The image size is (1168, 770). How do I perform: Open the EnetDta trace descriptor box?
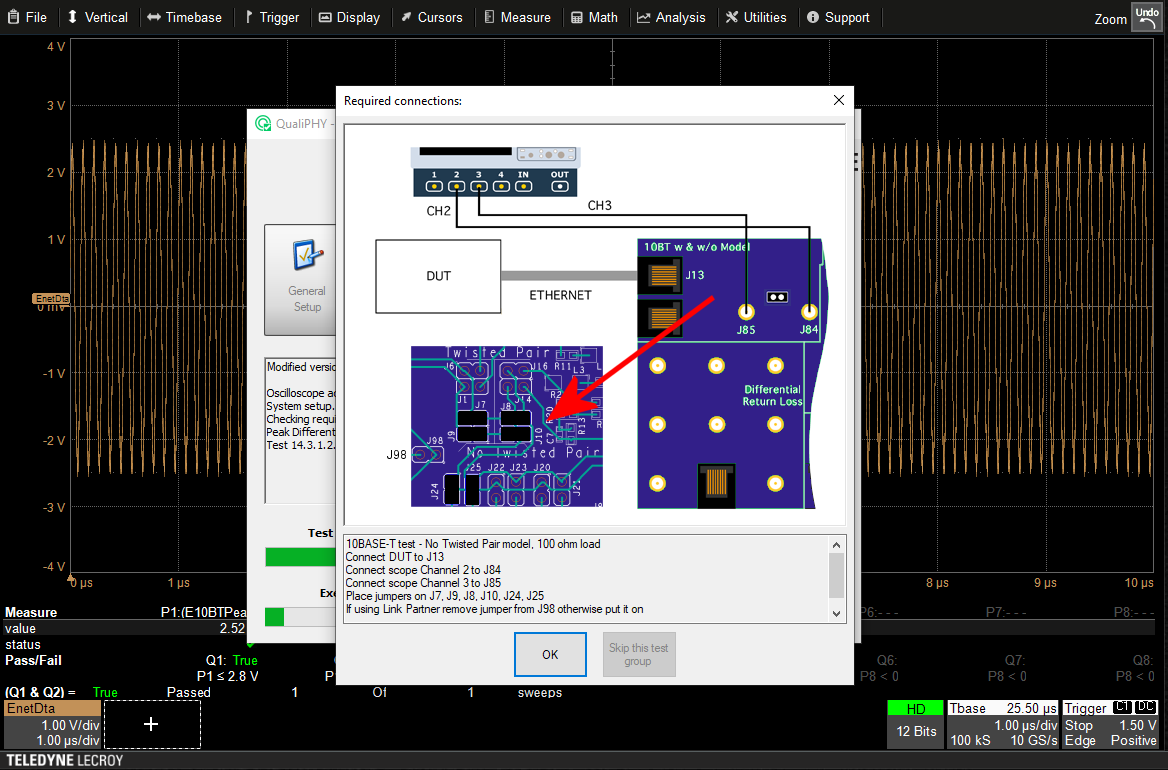click(52, 724)
